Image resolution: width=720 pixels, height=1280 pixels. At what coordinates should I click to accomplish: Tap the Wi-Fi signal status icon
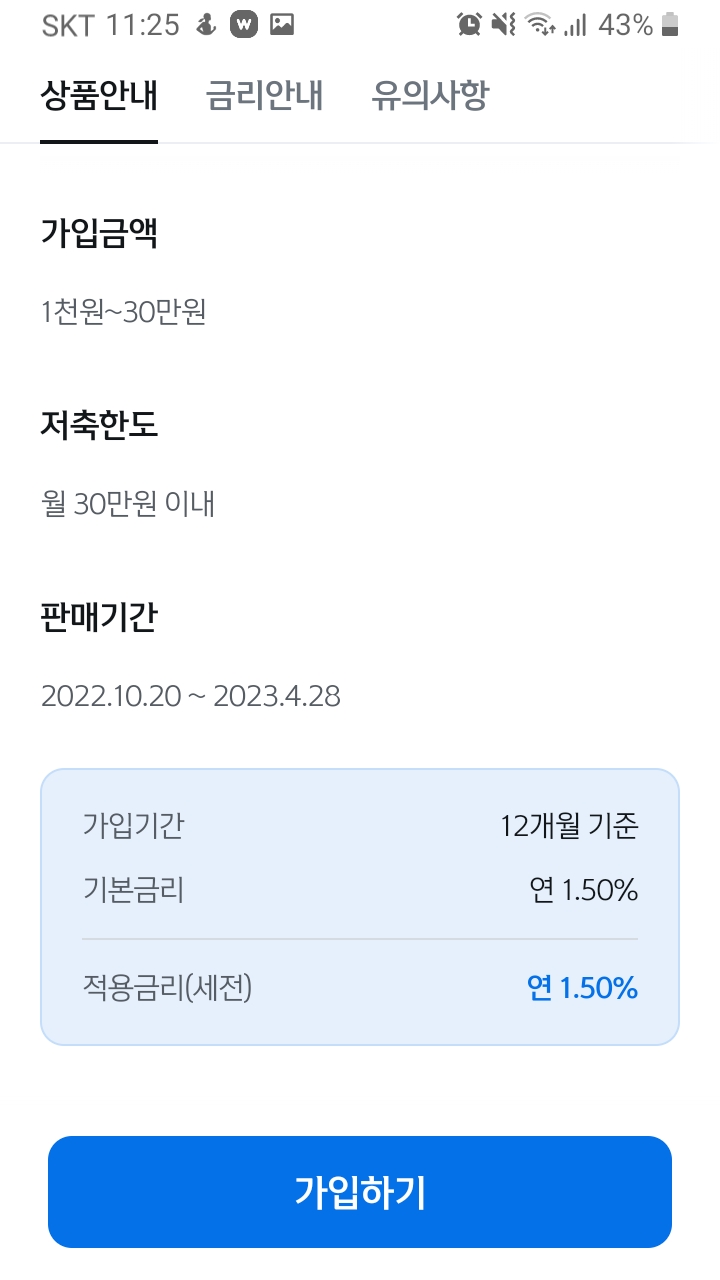[x=540, y=25]
